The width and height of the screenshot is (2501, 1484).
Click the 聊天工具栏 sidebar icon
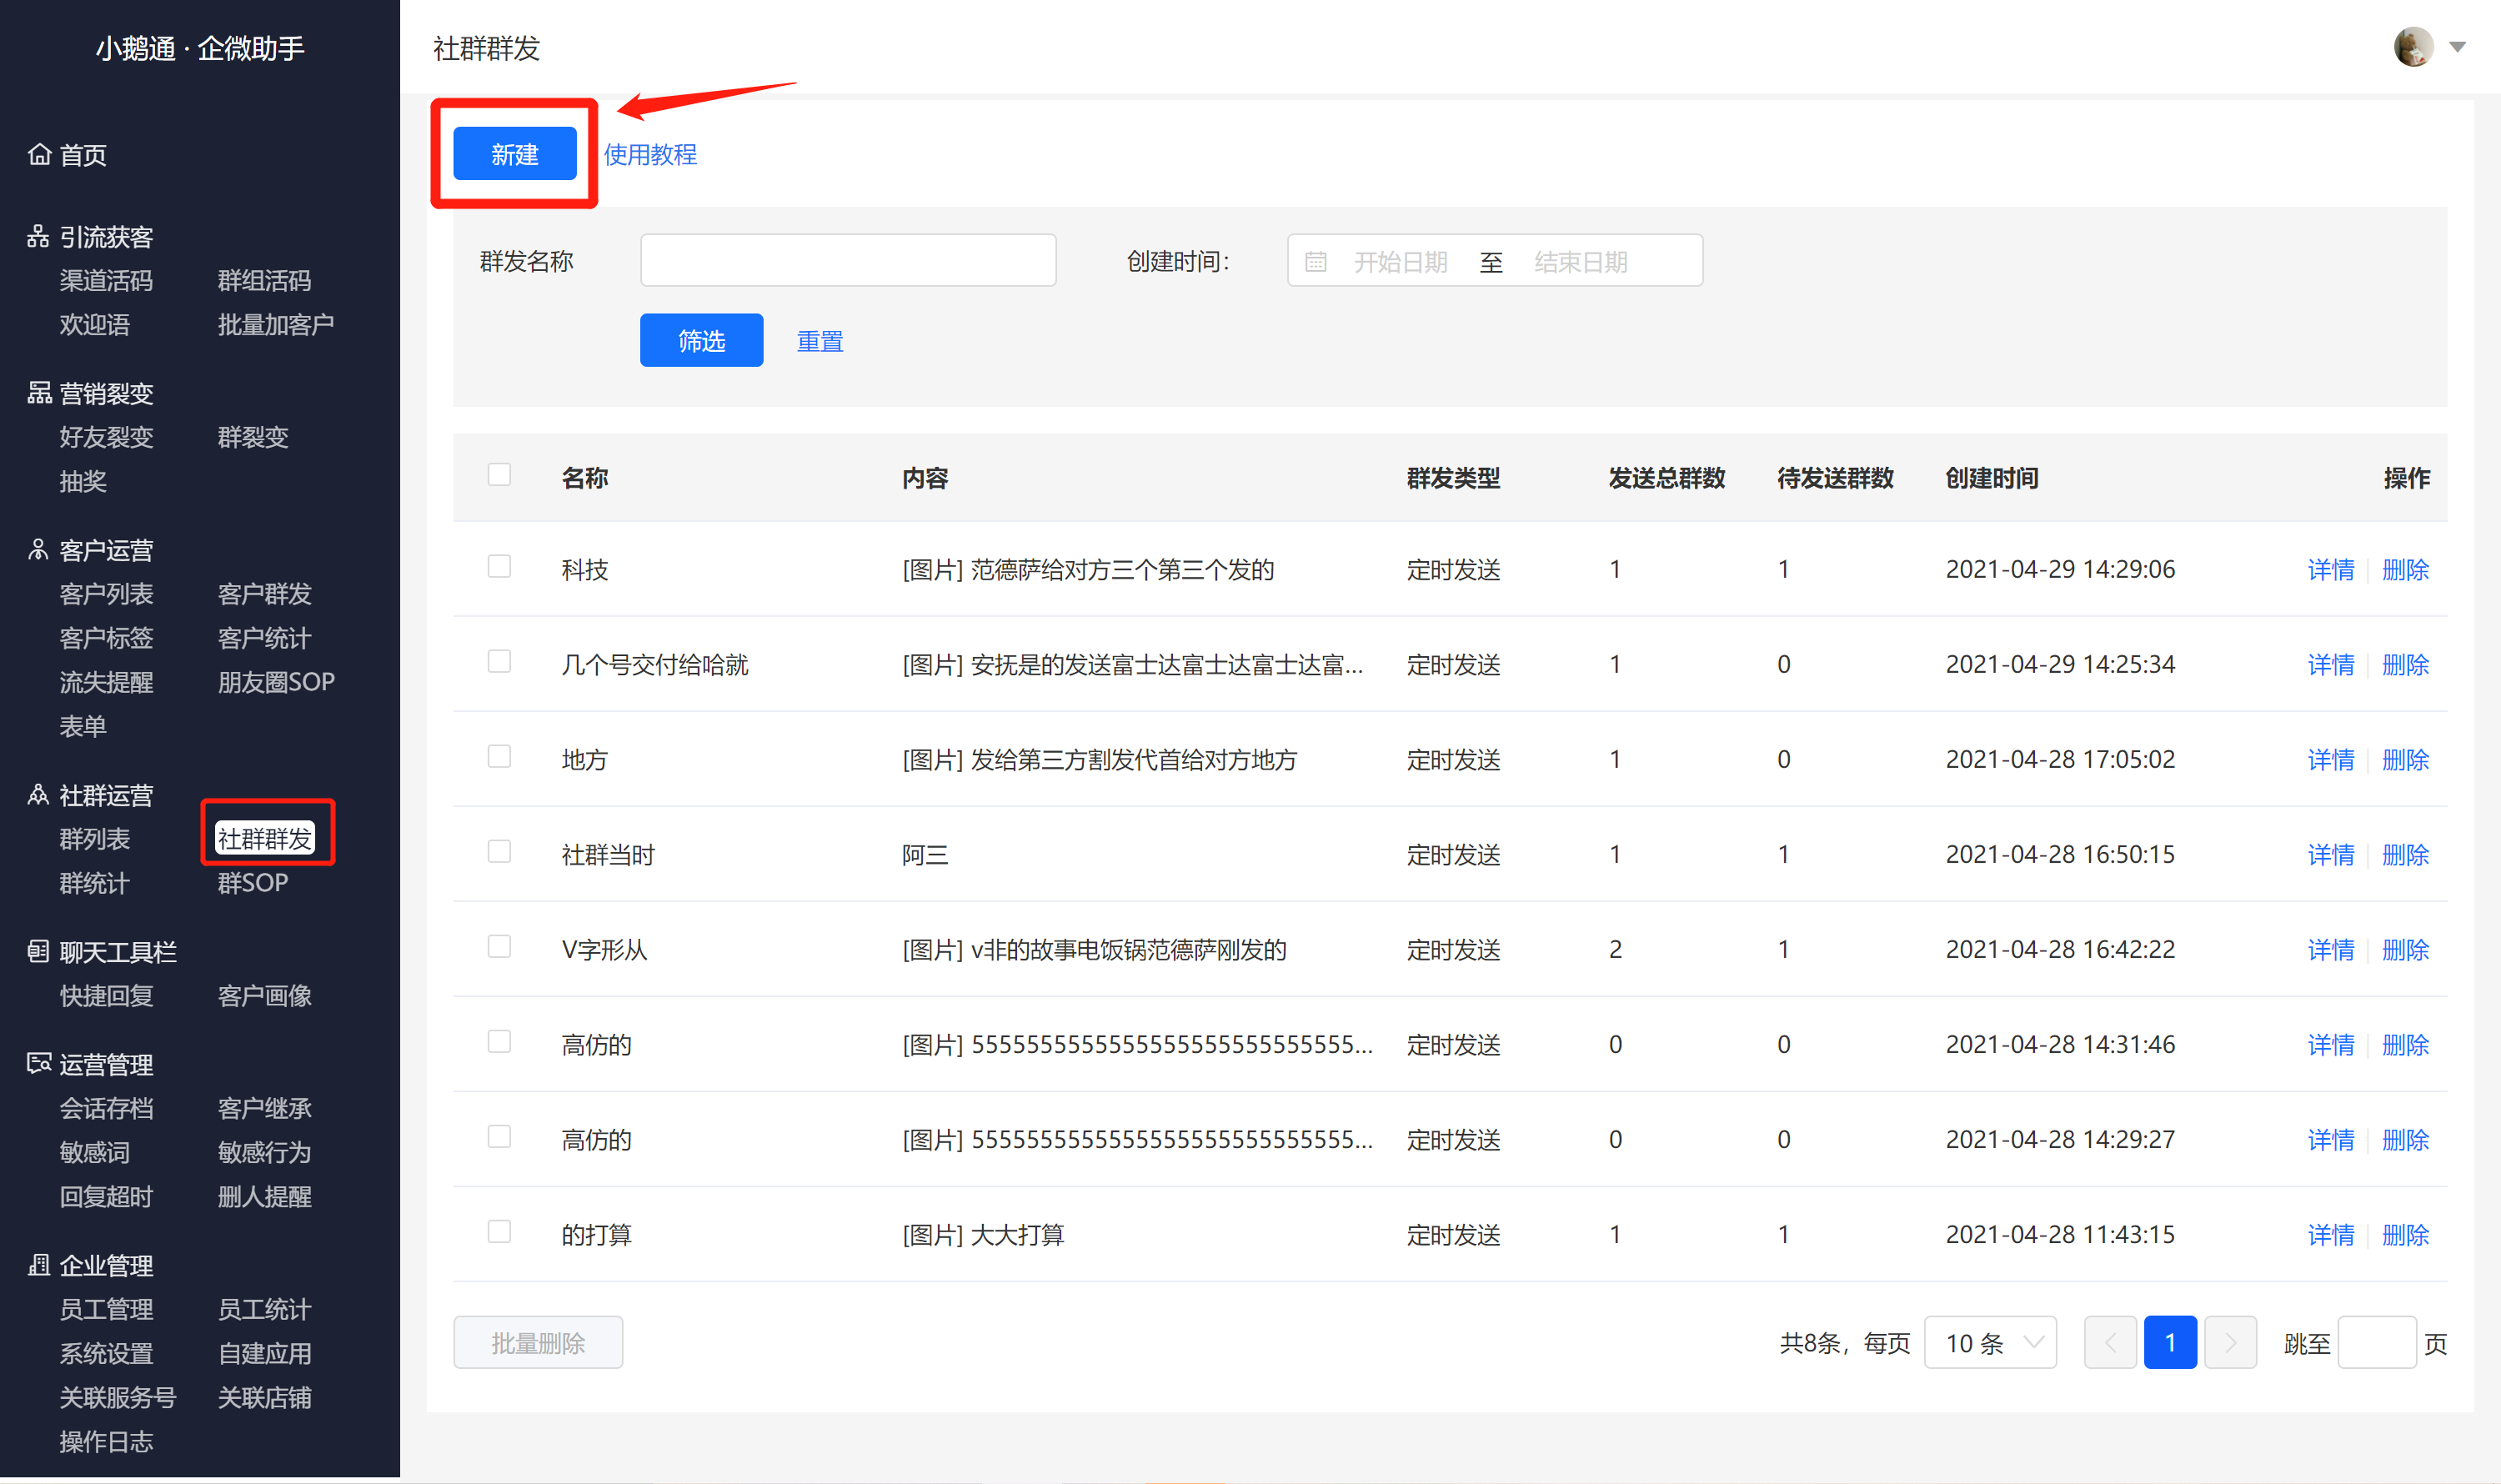pyautogui.click(x=39, y=951)
